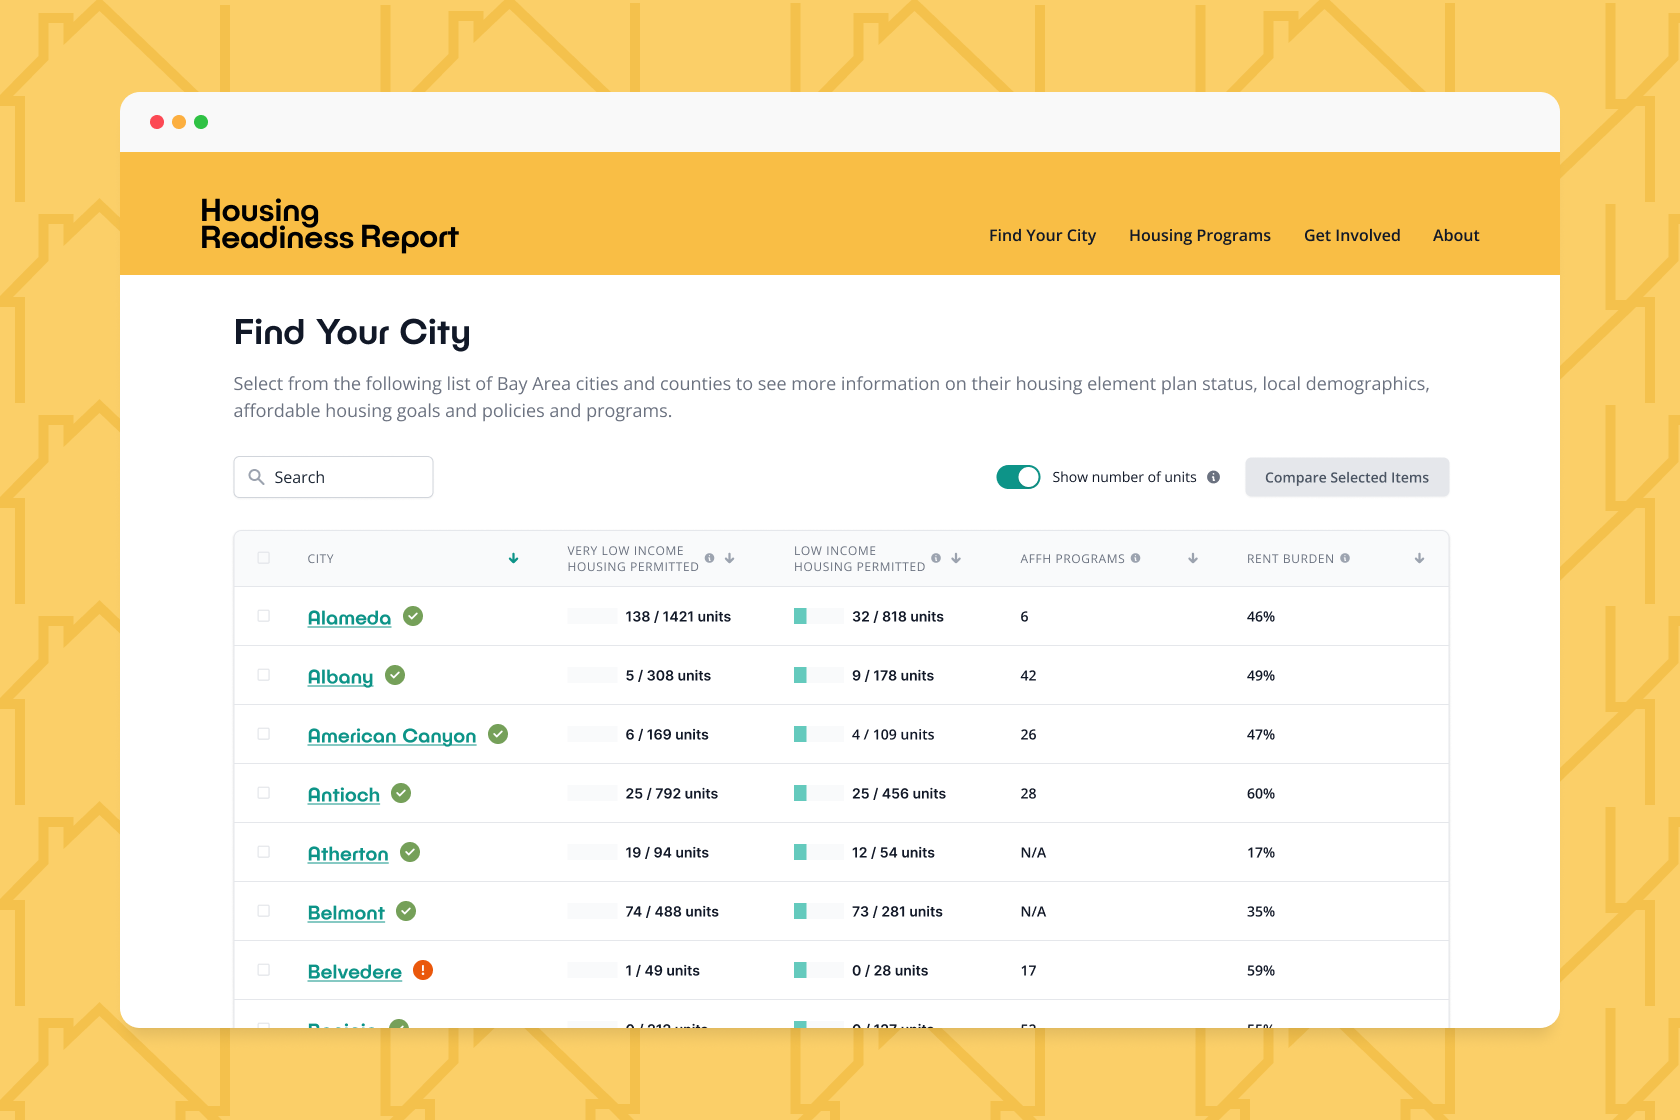The image size is (1680, 1120).
Task: Click the RENT BURDEN column header label
Action: pyautogui.click(x=1290, y=558)
